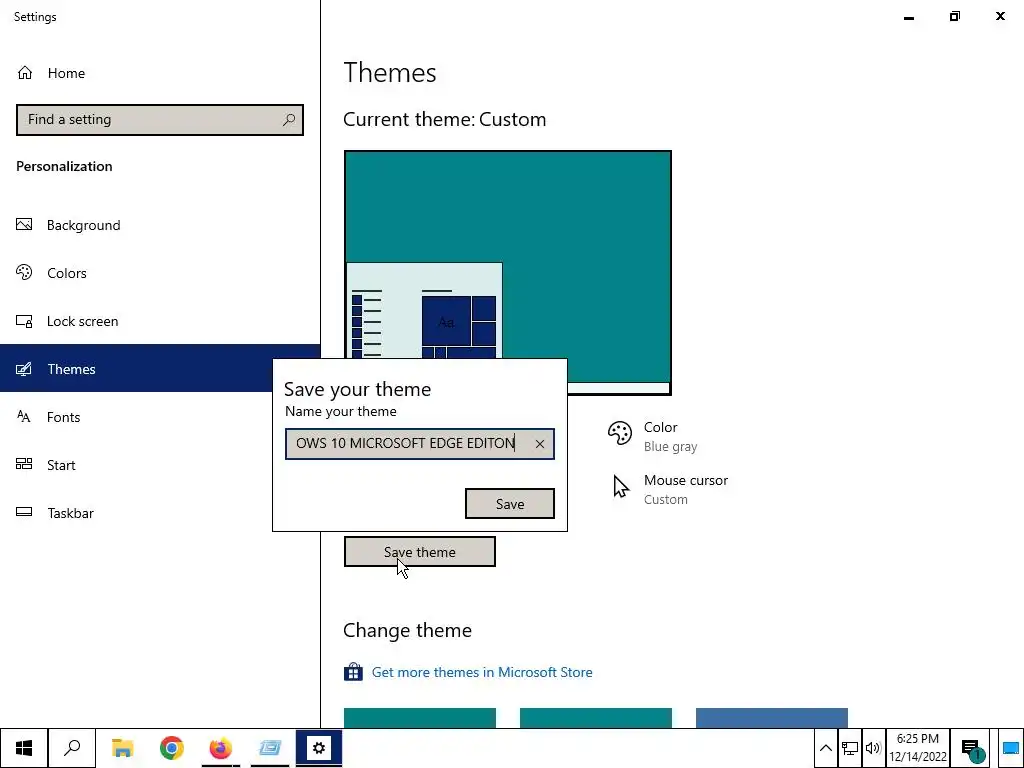Viewport: 1024px width, 768px height.
Task: Click the Lock screen sidebar icon
Action: click(x=24, y=321)
